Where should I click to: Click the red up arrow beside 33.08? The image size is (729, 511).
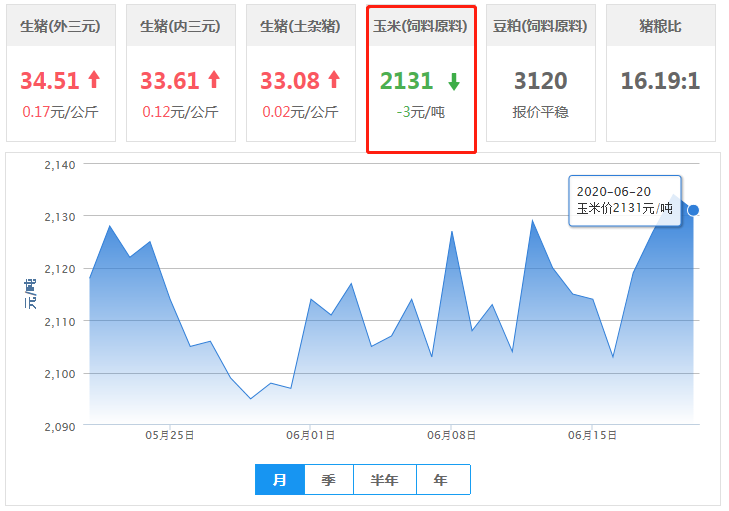click(334, 80)
